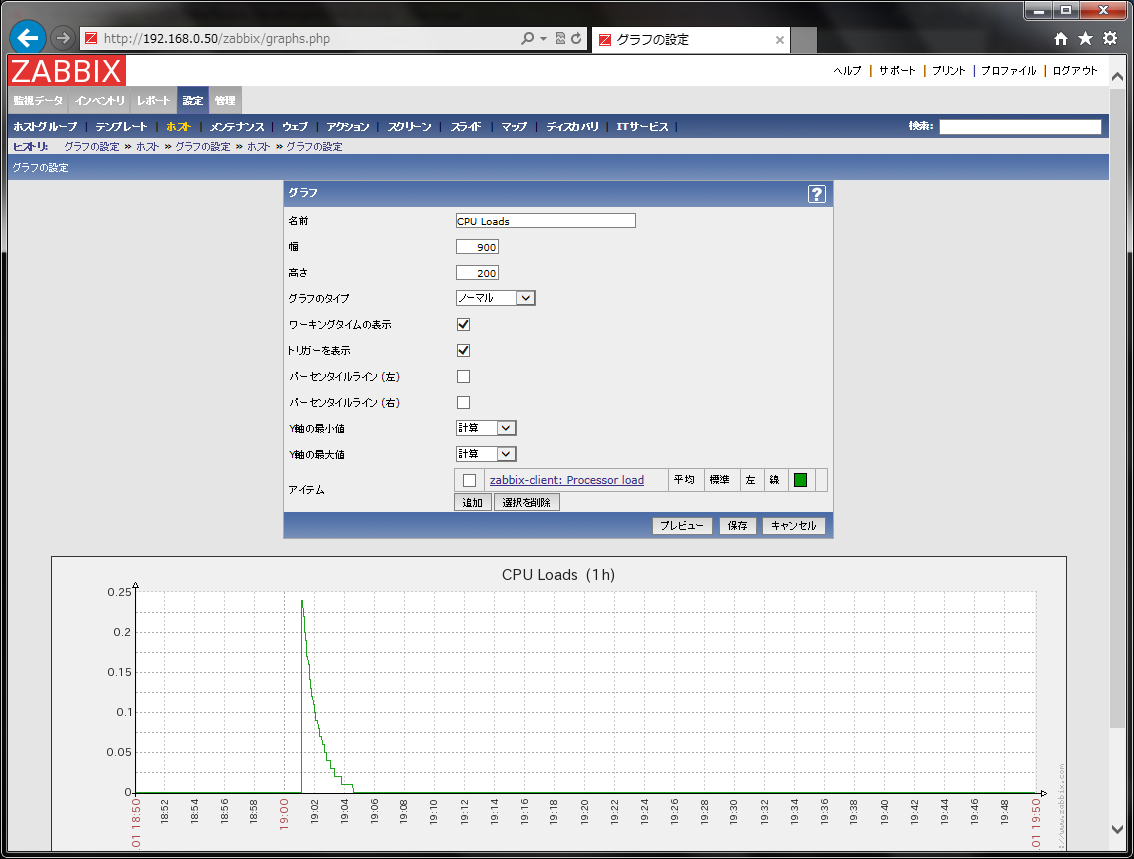Go to スクリーン submenu
Image resolution: width=1134 pixels, height=859 pixels.
click(409, 127)
